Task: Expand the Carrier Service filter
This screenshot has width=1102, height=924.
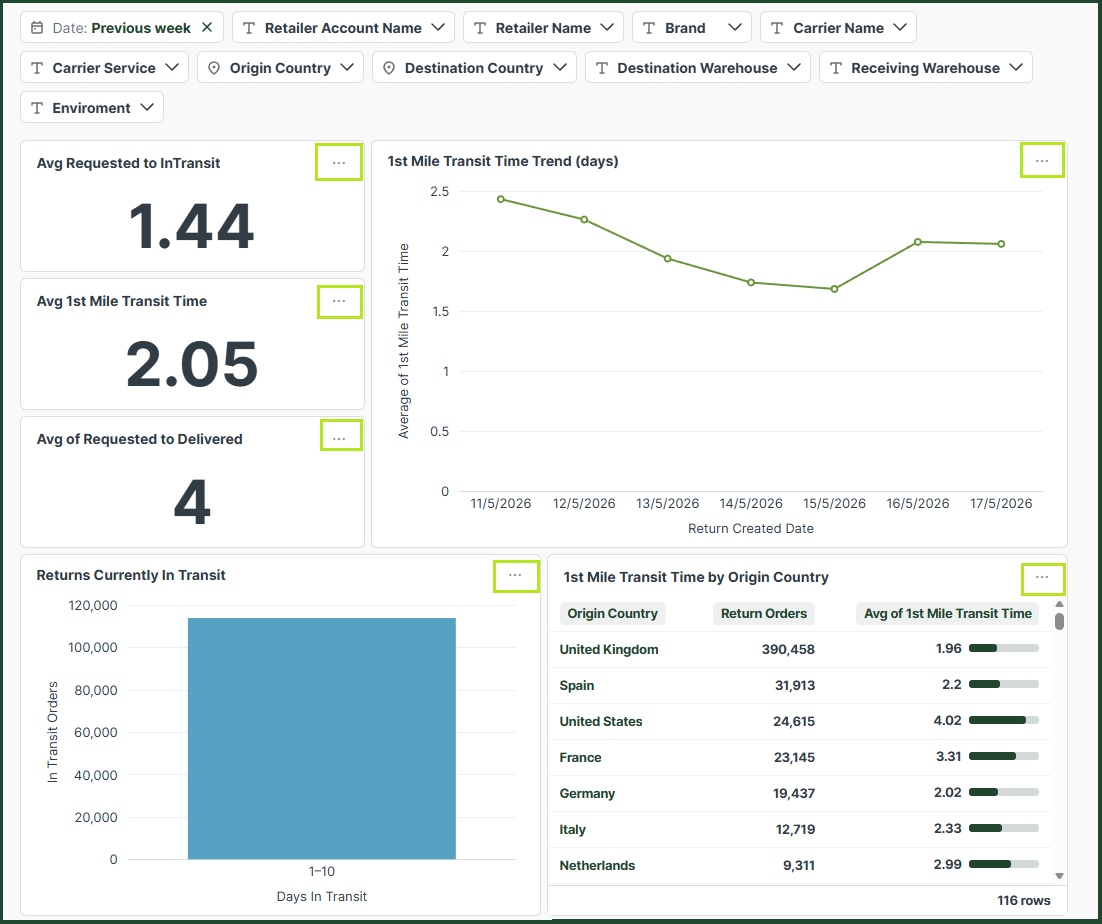Action: click(x=104, y=67)
